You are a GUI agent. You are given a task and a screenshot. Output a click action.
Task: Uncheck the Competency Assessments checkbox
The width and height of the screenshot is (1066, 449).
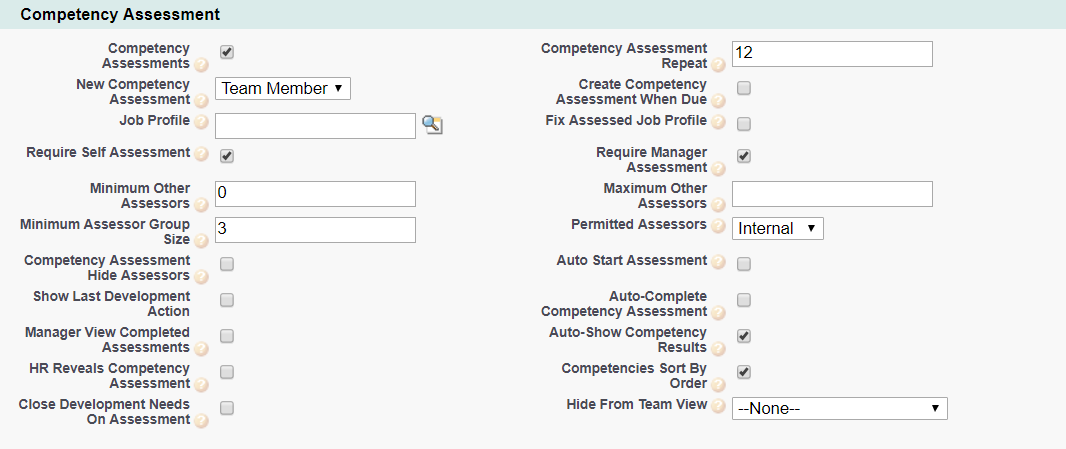(x=227, y=52)
